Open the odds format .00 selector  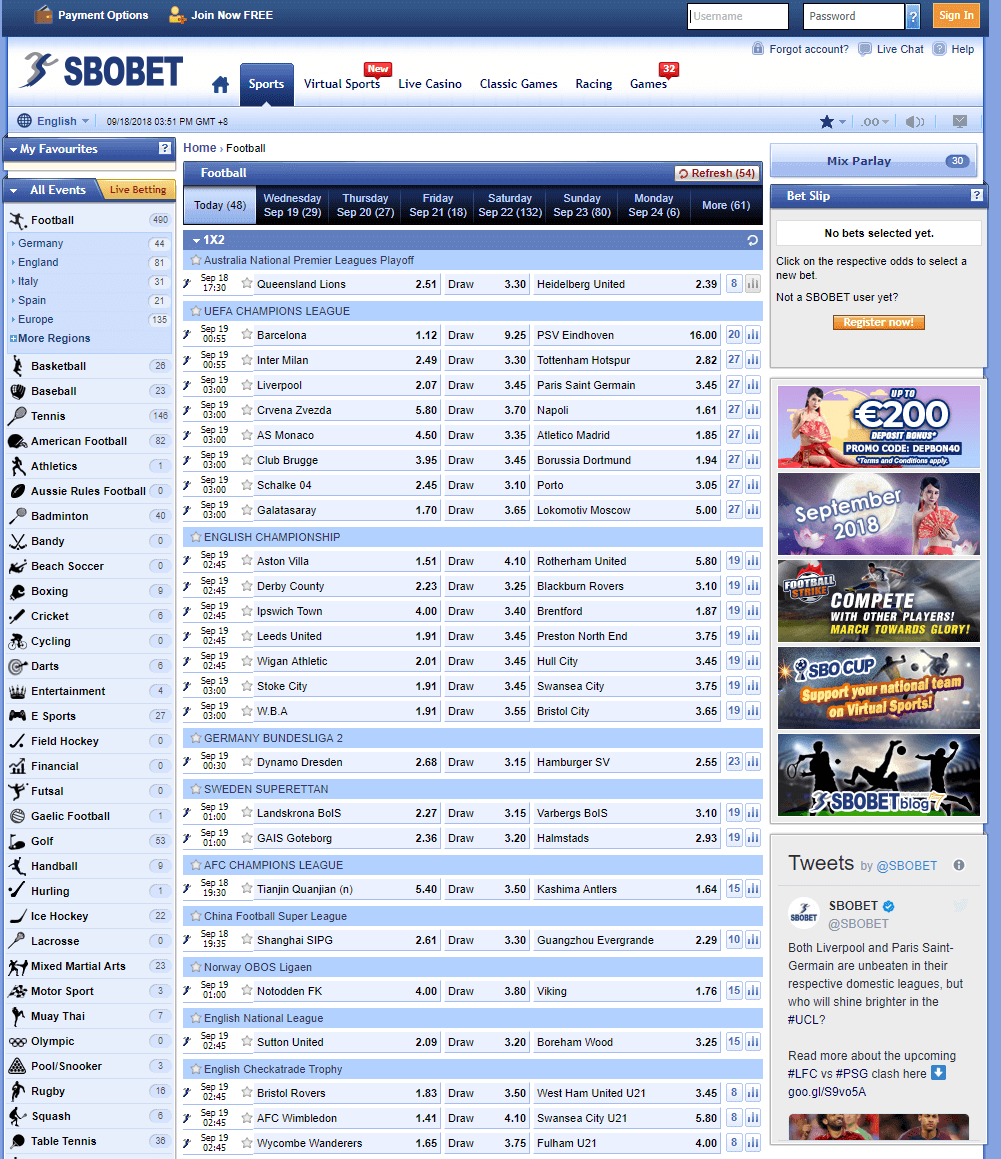click(873, 122)
